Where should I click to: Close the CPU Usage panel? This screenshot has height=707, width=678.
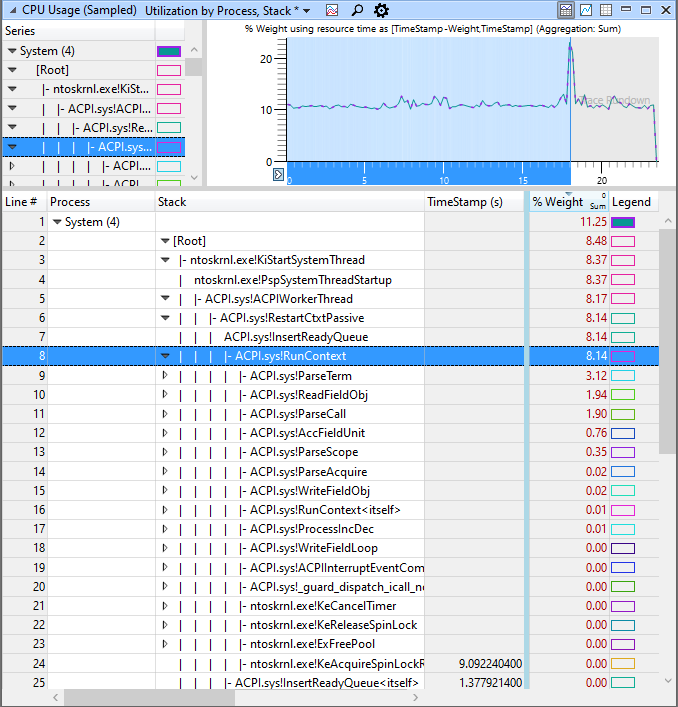pos(666,10)
